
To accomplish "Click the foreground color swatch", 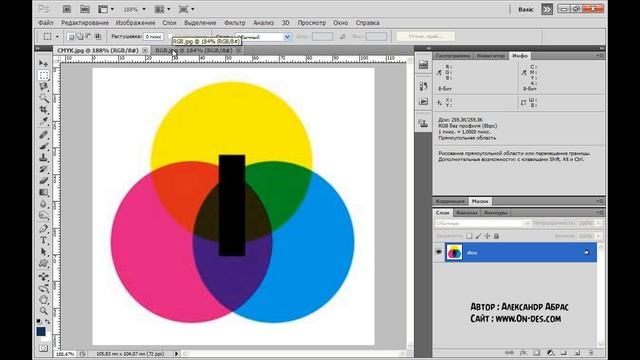I will click(41, 331).
